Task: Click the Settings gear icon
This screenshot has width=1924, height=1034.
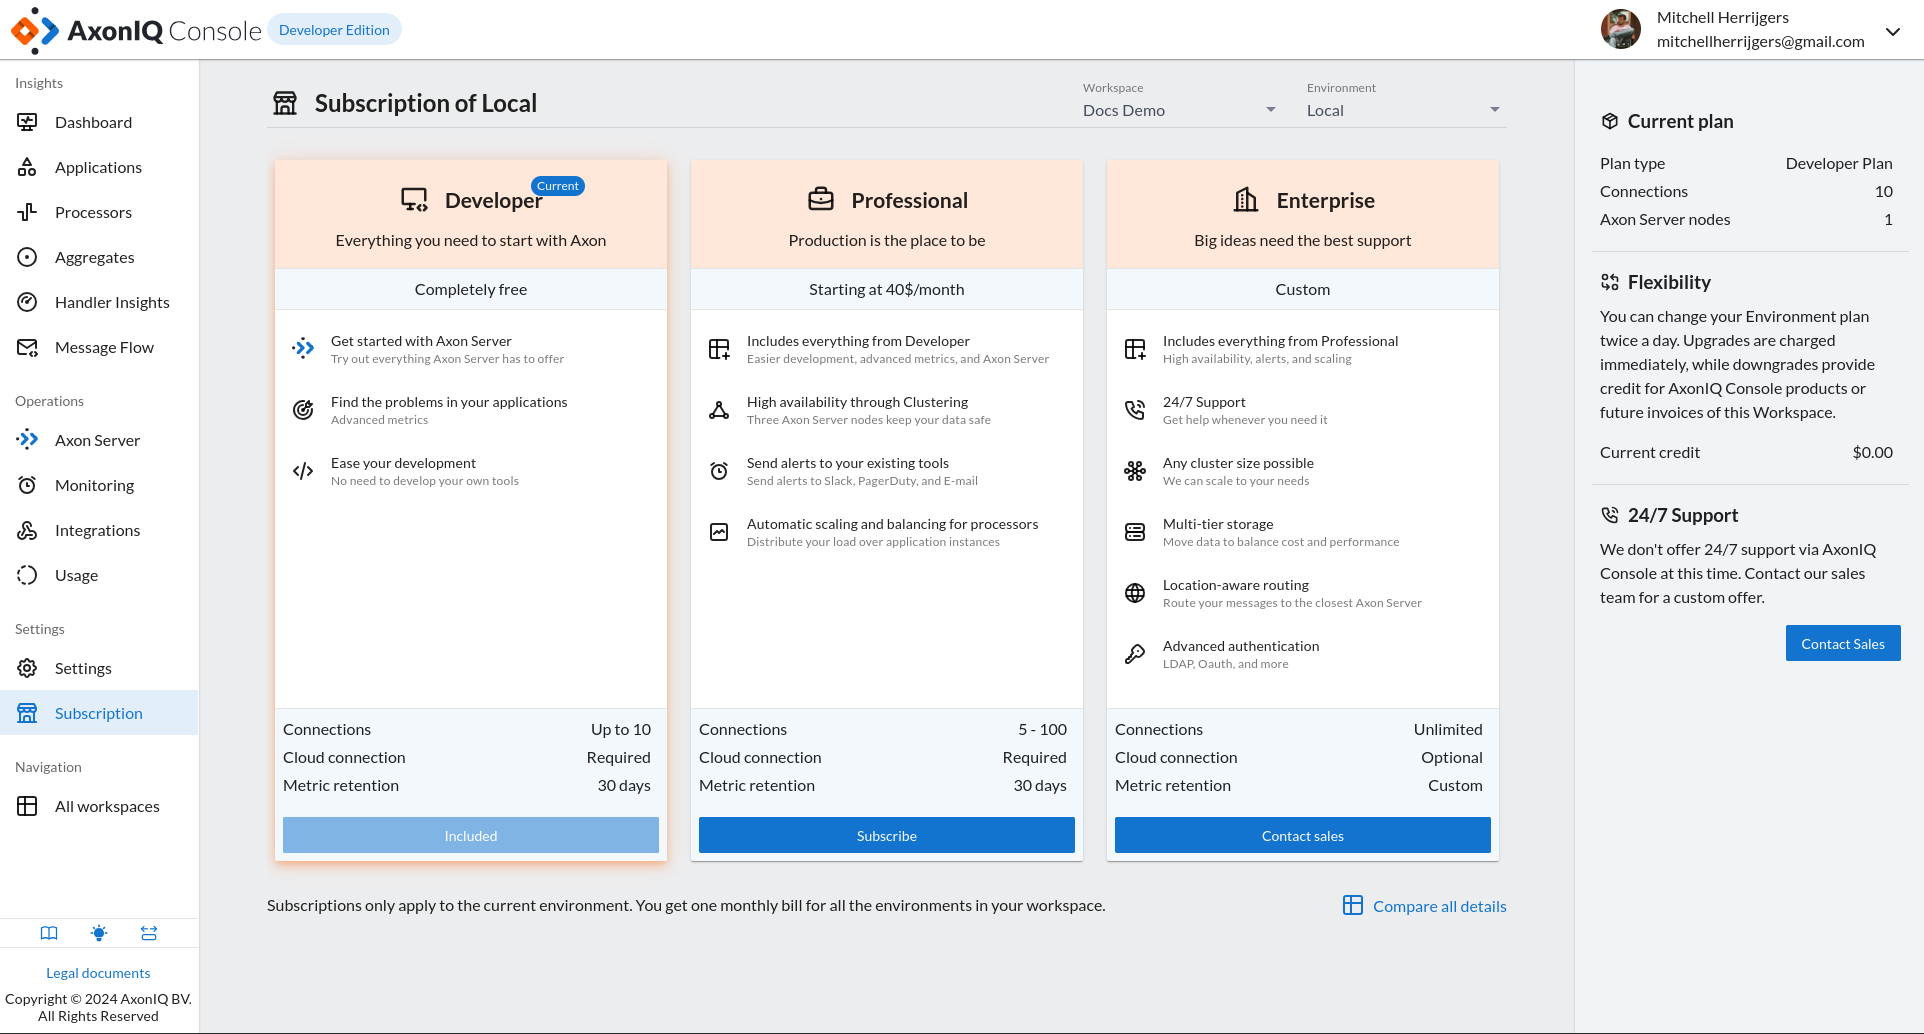Action: [27, 668]
